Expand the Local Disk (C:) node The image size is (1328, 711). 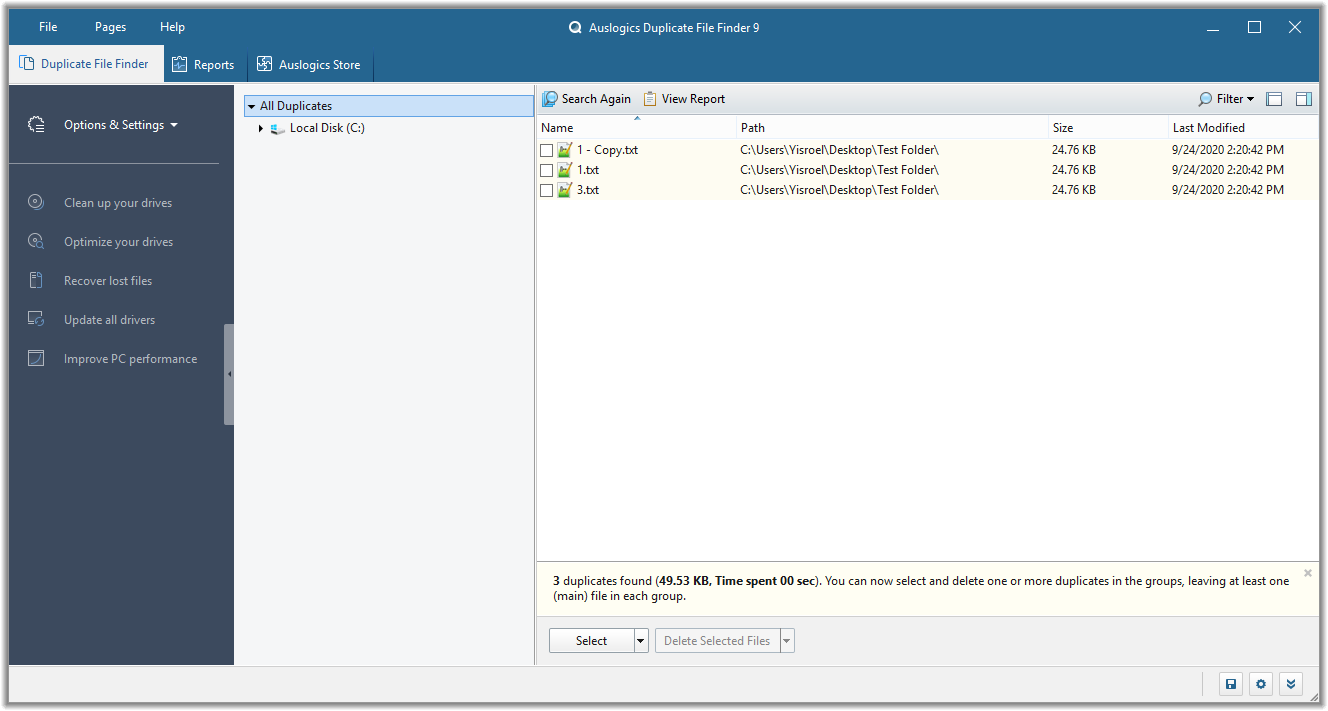point(261,129)
